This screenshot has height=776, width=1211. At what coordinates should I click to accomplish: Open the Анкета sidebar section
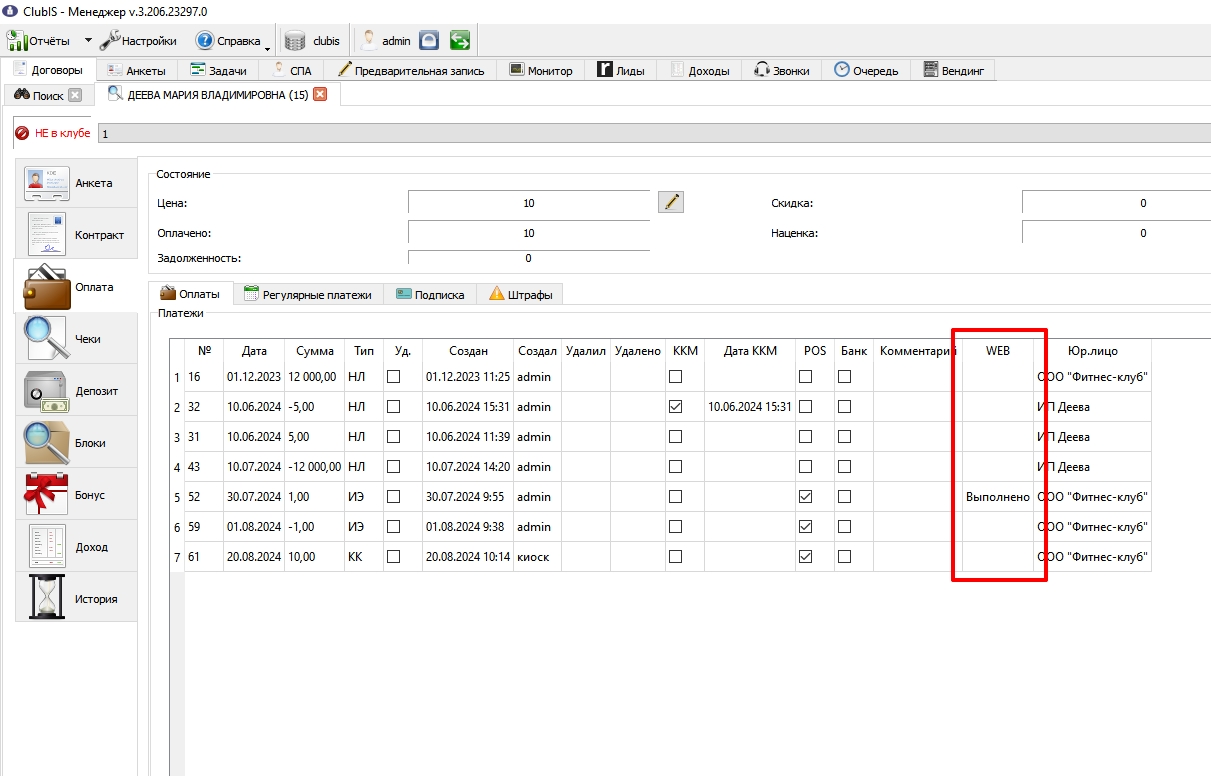coord(76,184)
